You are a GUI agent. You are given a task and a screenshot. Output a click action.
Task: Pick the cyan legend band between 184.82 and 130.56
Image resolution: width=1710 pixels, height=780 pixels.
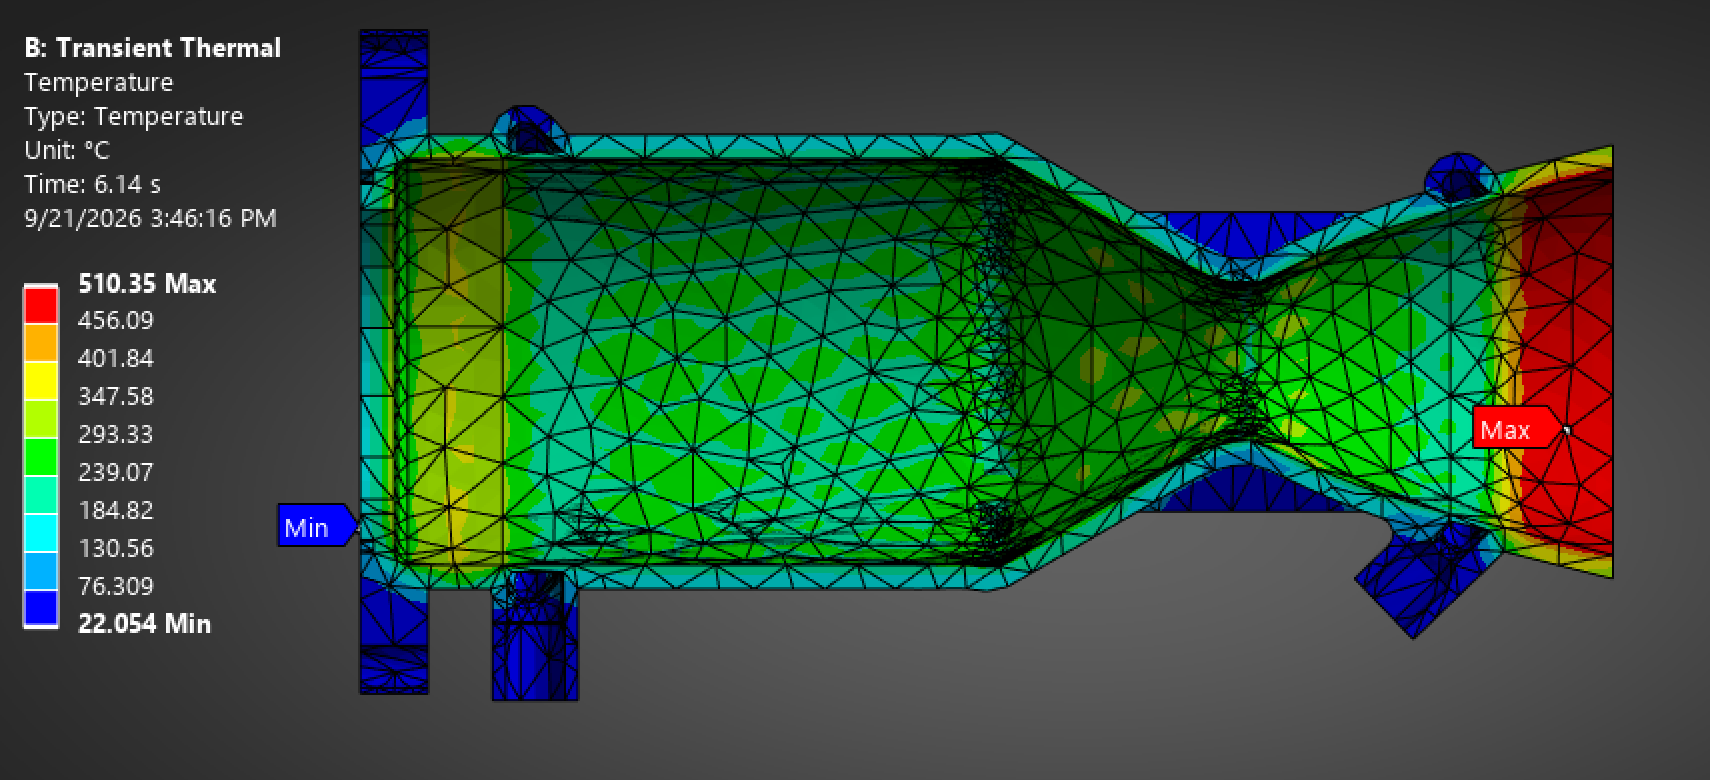[41, 533]
